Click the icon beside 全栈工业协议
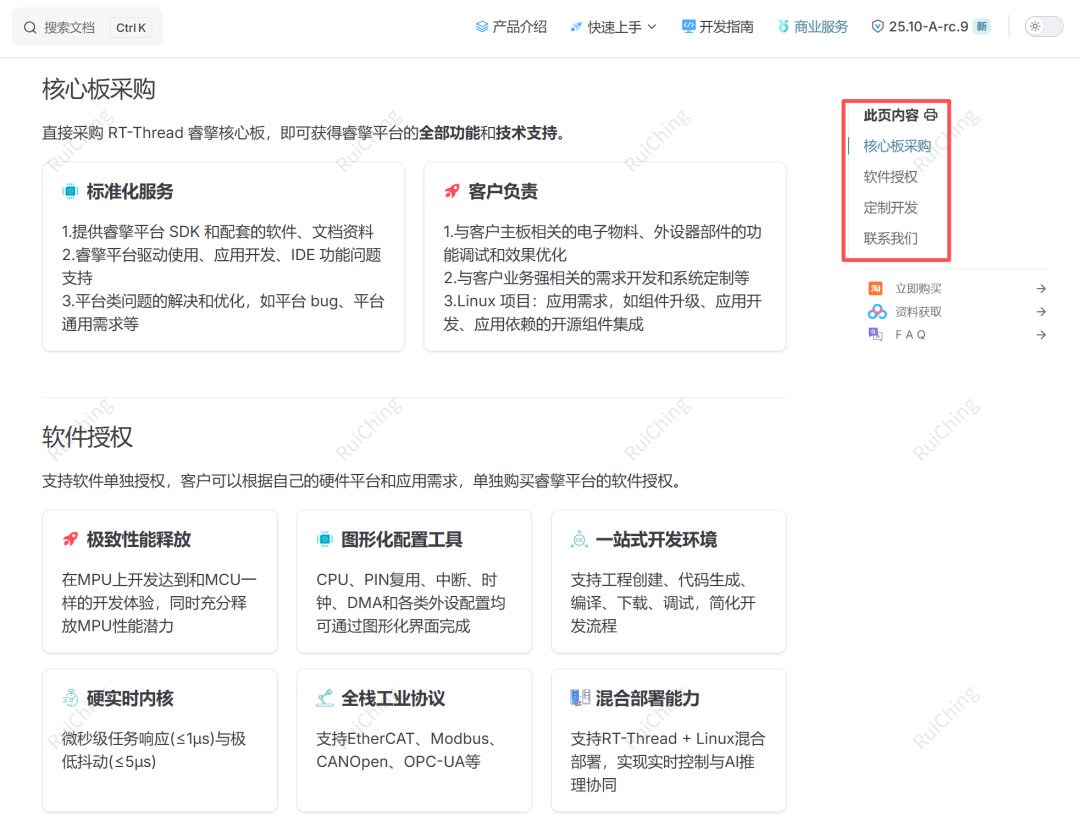 click(324, 698)
